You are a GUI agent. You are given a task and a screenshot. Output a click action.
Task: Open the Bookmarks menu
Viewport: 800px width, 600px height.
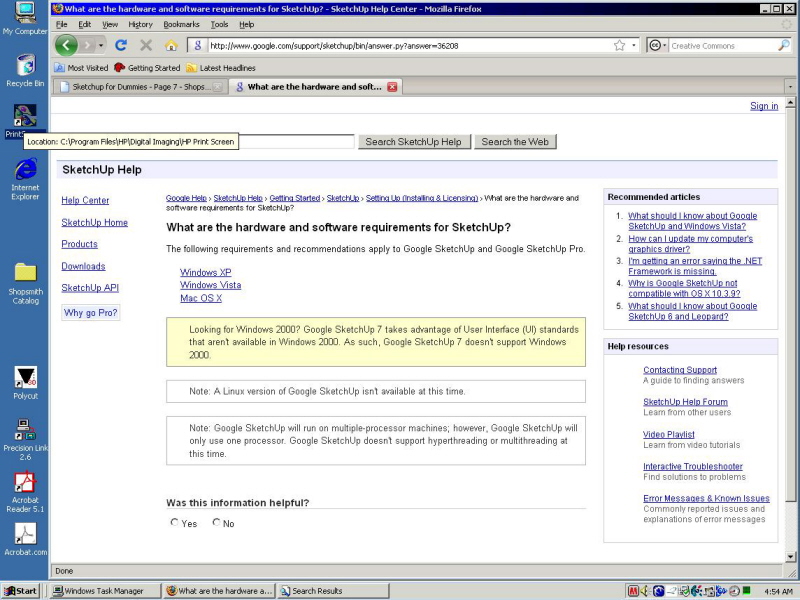click(181, 24)
